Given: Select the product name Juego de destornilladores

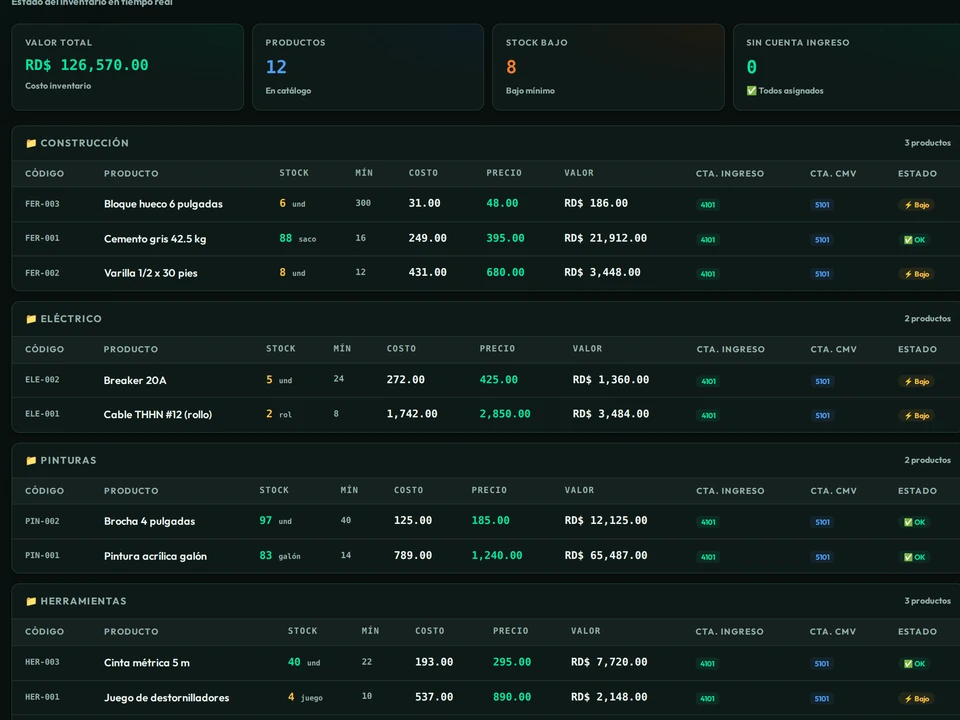Looking at the screenshot, I should click(167, 697).
